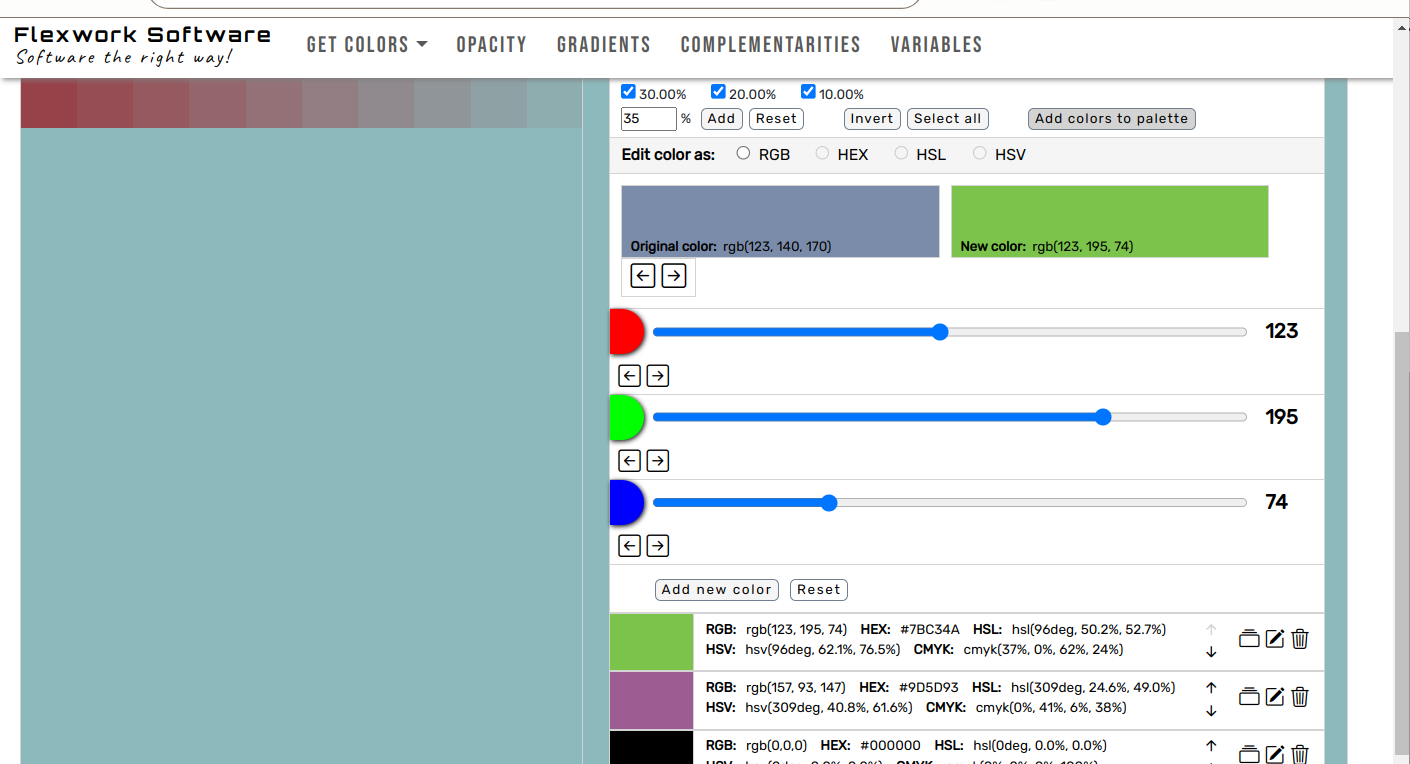Click the Invert button

[x=872, y=119]
